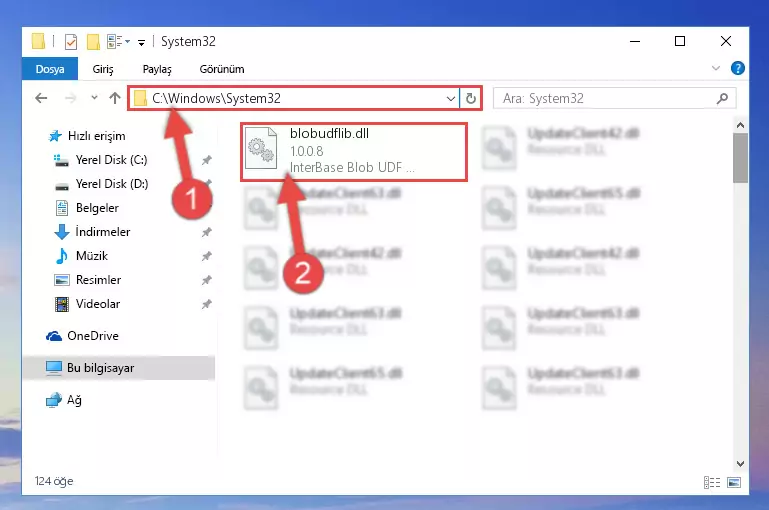
Task: Refresh the System32 folder view
Action: 471,99
